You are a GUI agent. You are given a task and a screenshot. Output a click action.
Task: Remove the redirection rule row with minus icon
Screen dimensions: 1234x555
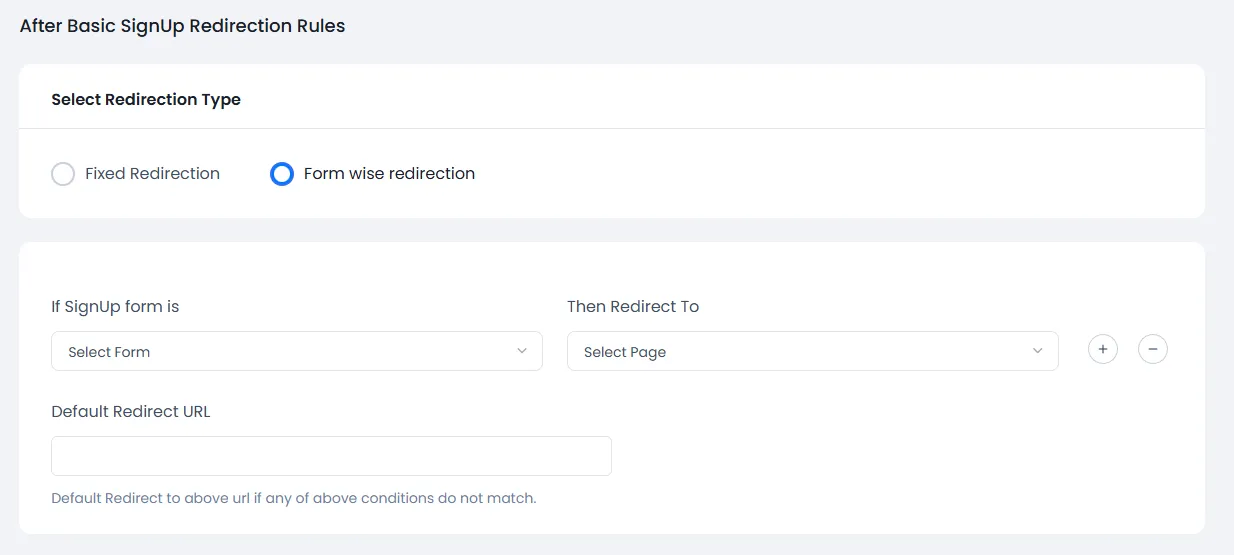click(x=1153, y=350)
